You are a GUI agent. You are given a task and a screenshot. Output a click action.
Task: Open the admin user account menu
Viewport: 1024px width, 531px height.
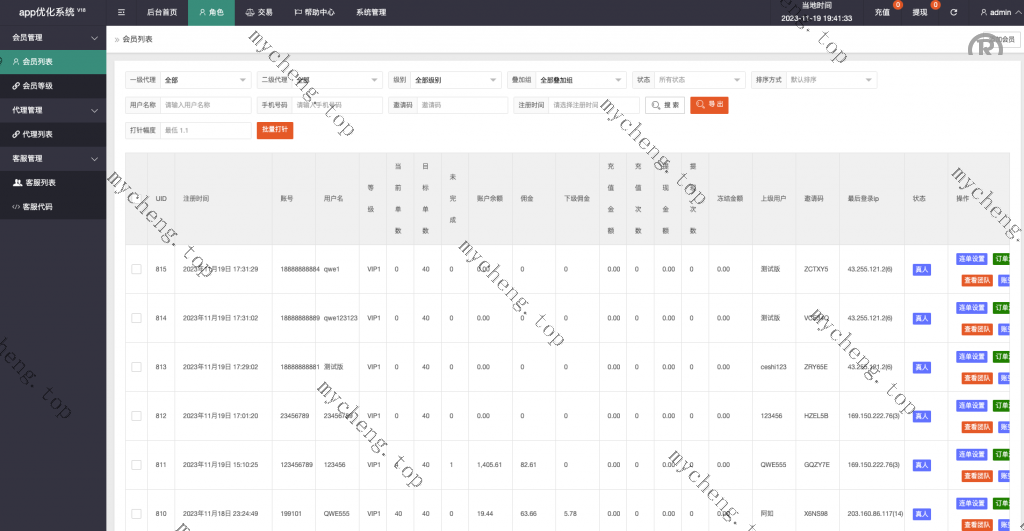click(x=994, y=13)
